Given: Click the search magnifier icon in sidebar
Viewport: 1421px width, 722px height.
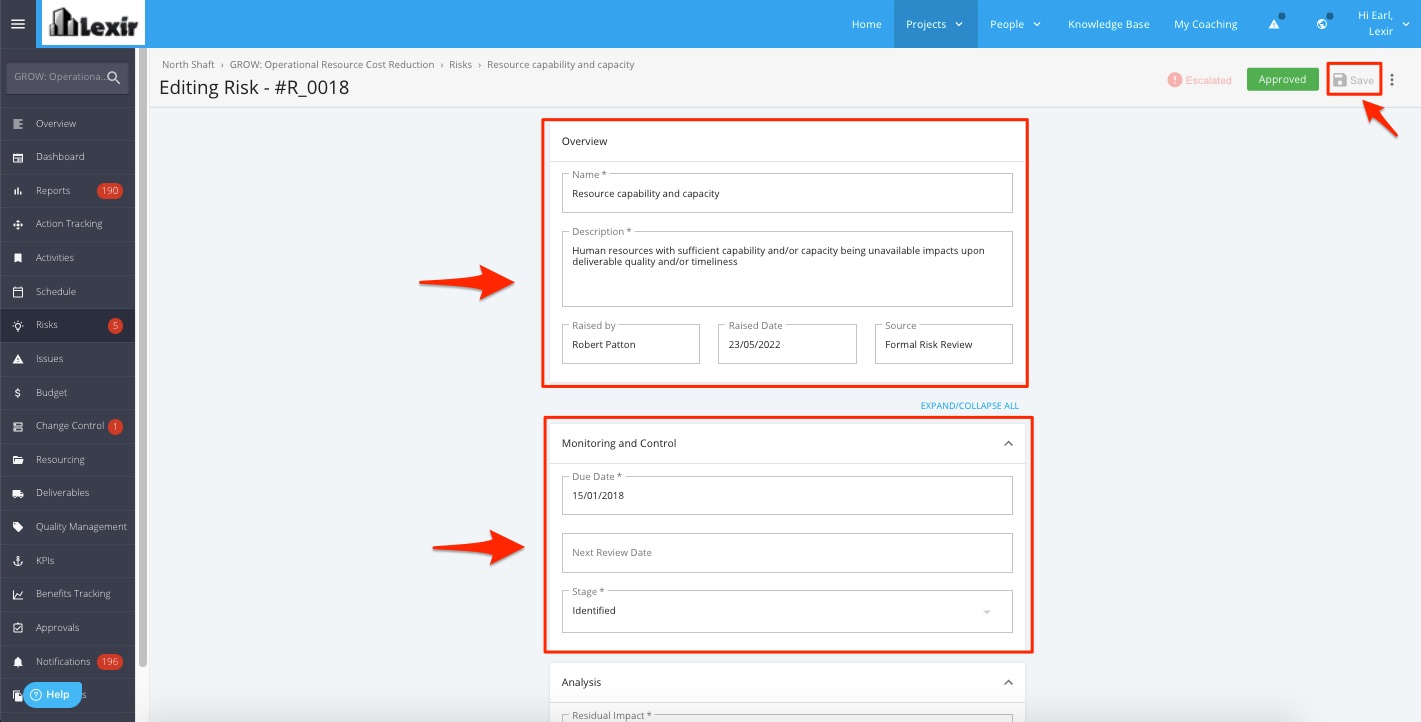Looking at the screenshot, I should pos(114,77).
